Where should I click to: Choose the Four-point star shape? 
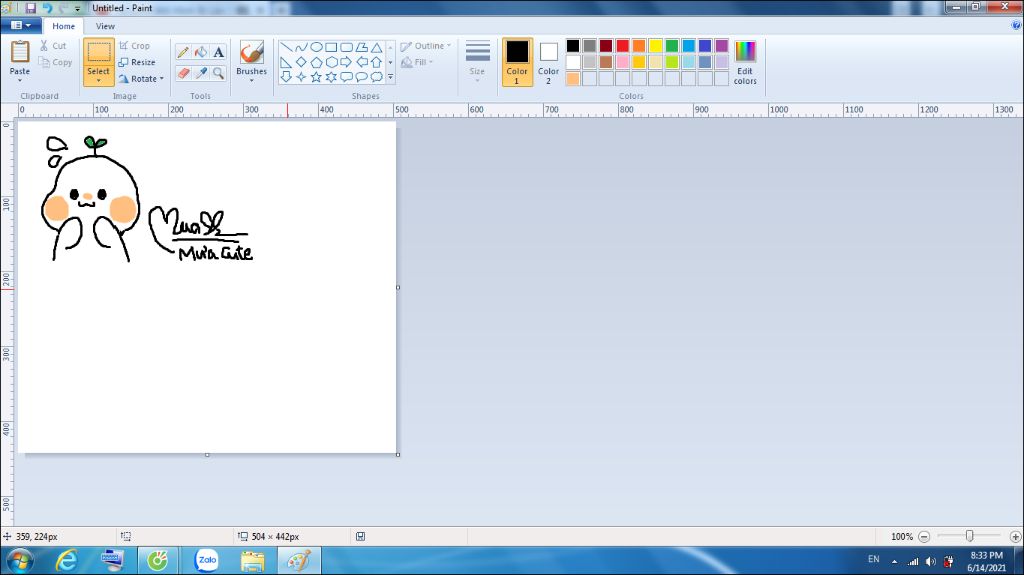[x=301, y=77]
